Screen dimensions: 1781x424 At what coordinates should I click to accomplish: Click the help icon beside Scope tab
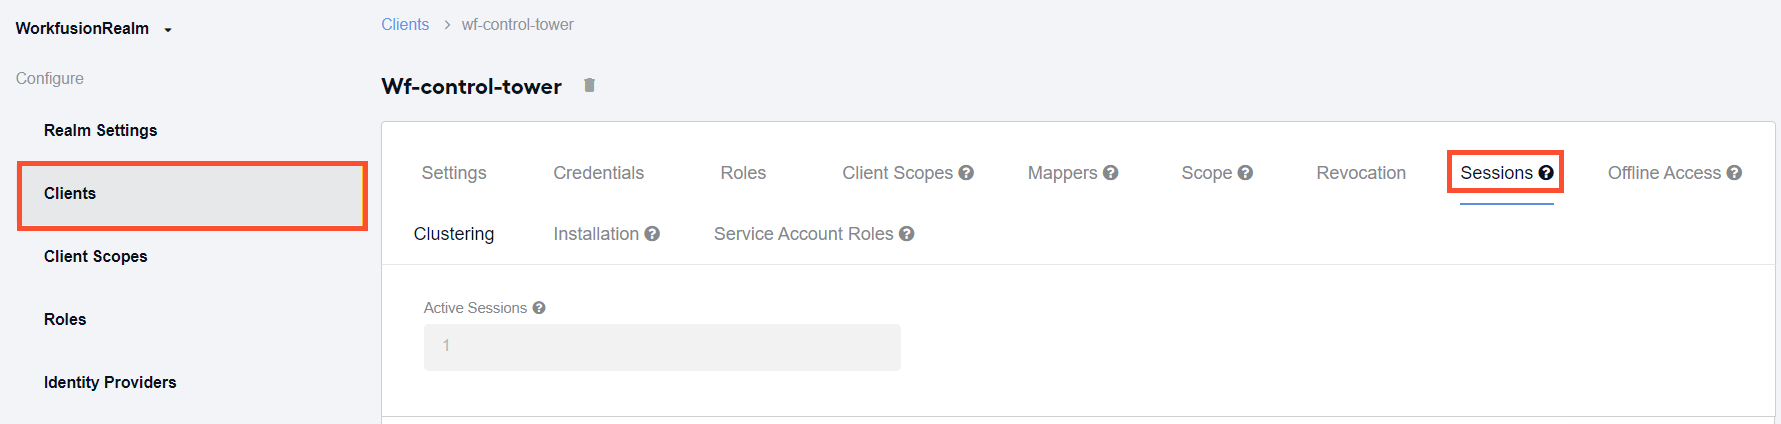coord(1245,172)
